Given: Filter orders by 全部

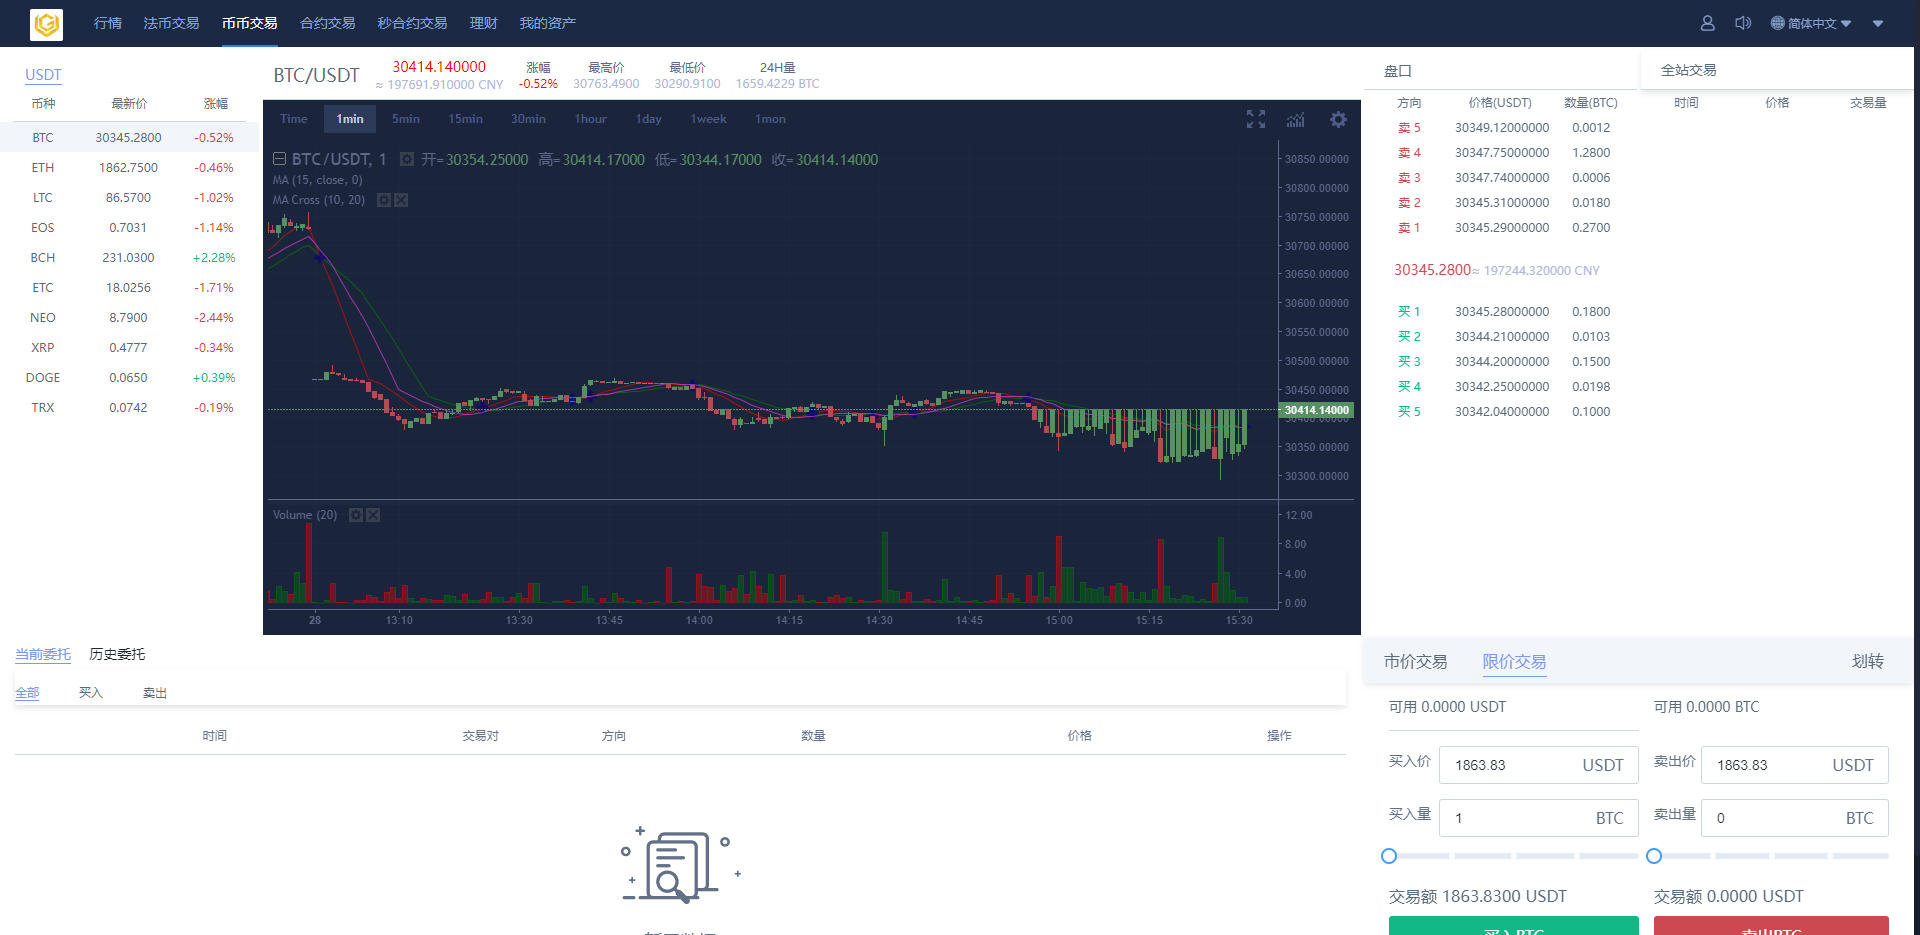Looking at the screenshot, I should (x=27, y=692).
